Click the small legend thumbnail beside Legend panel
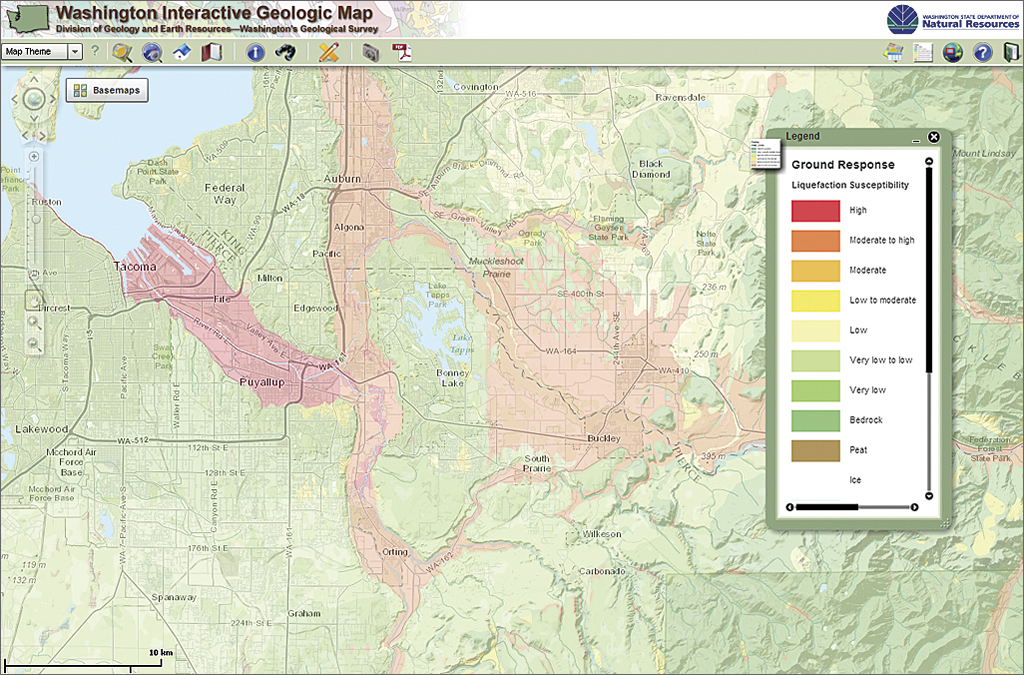 (765, 154)
